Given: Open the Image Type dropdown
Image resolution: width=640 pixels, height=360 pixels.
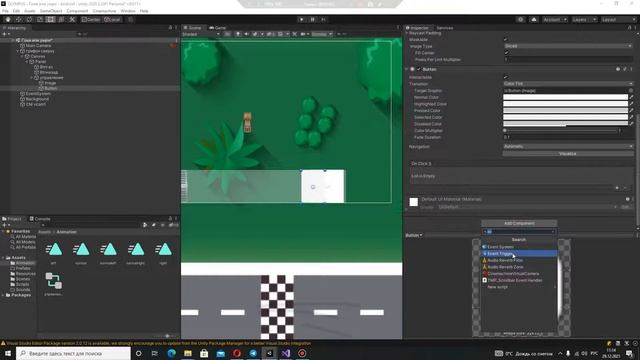Looking at the screenshot, I should pos(568,46).
